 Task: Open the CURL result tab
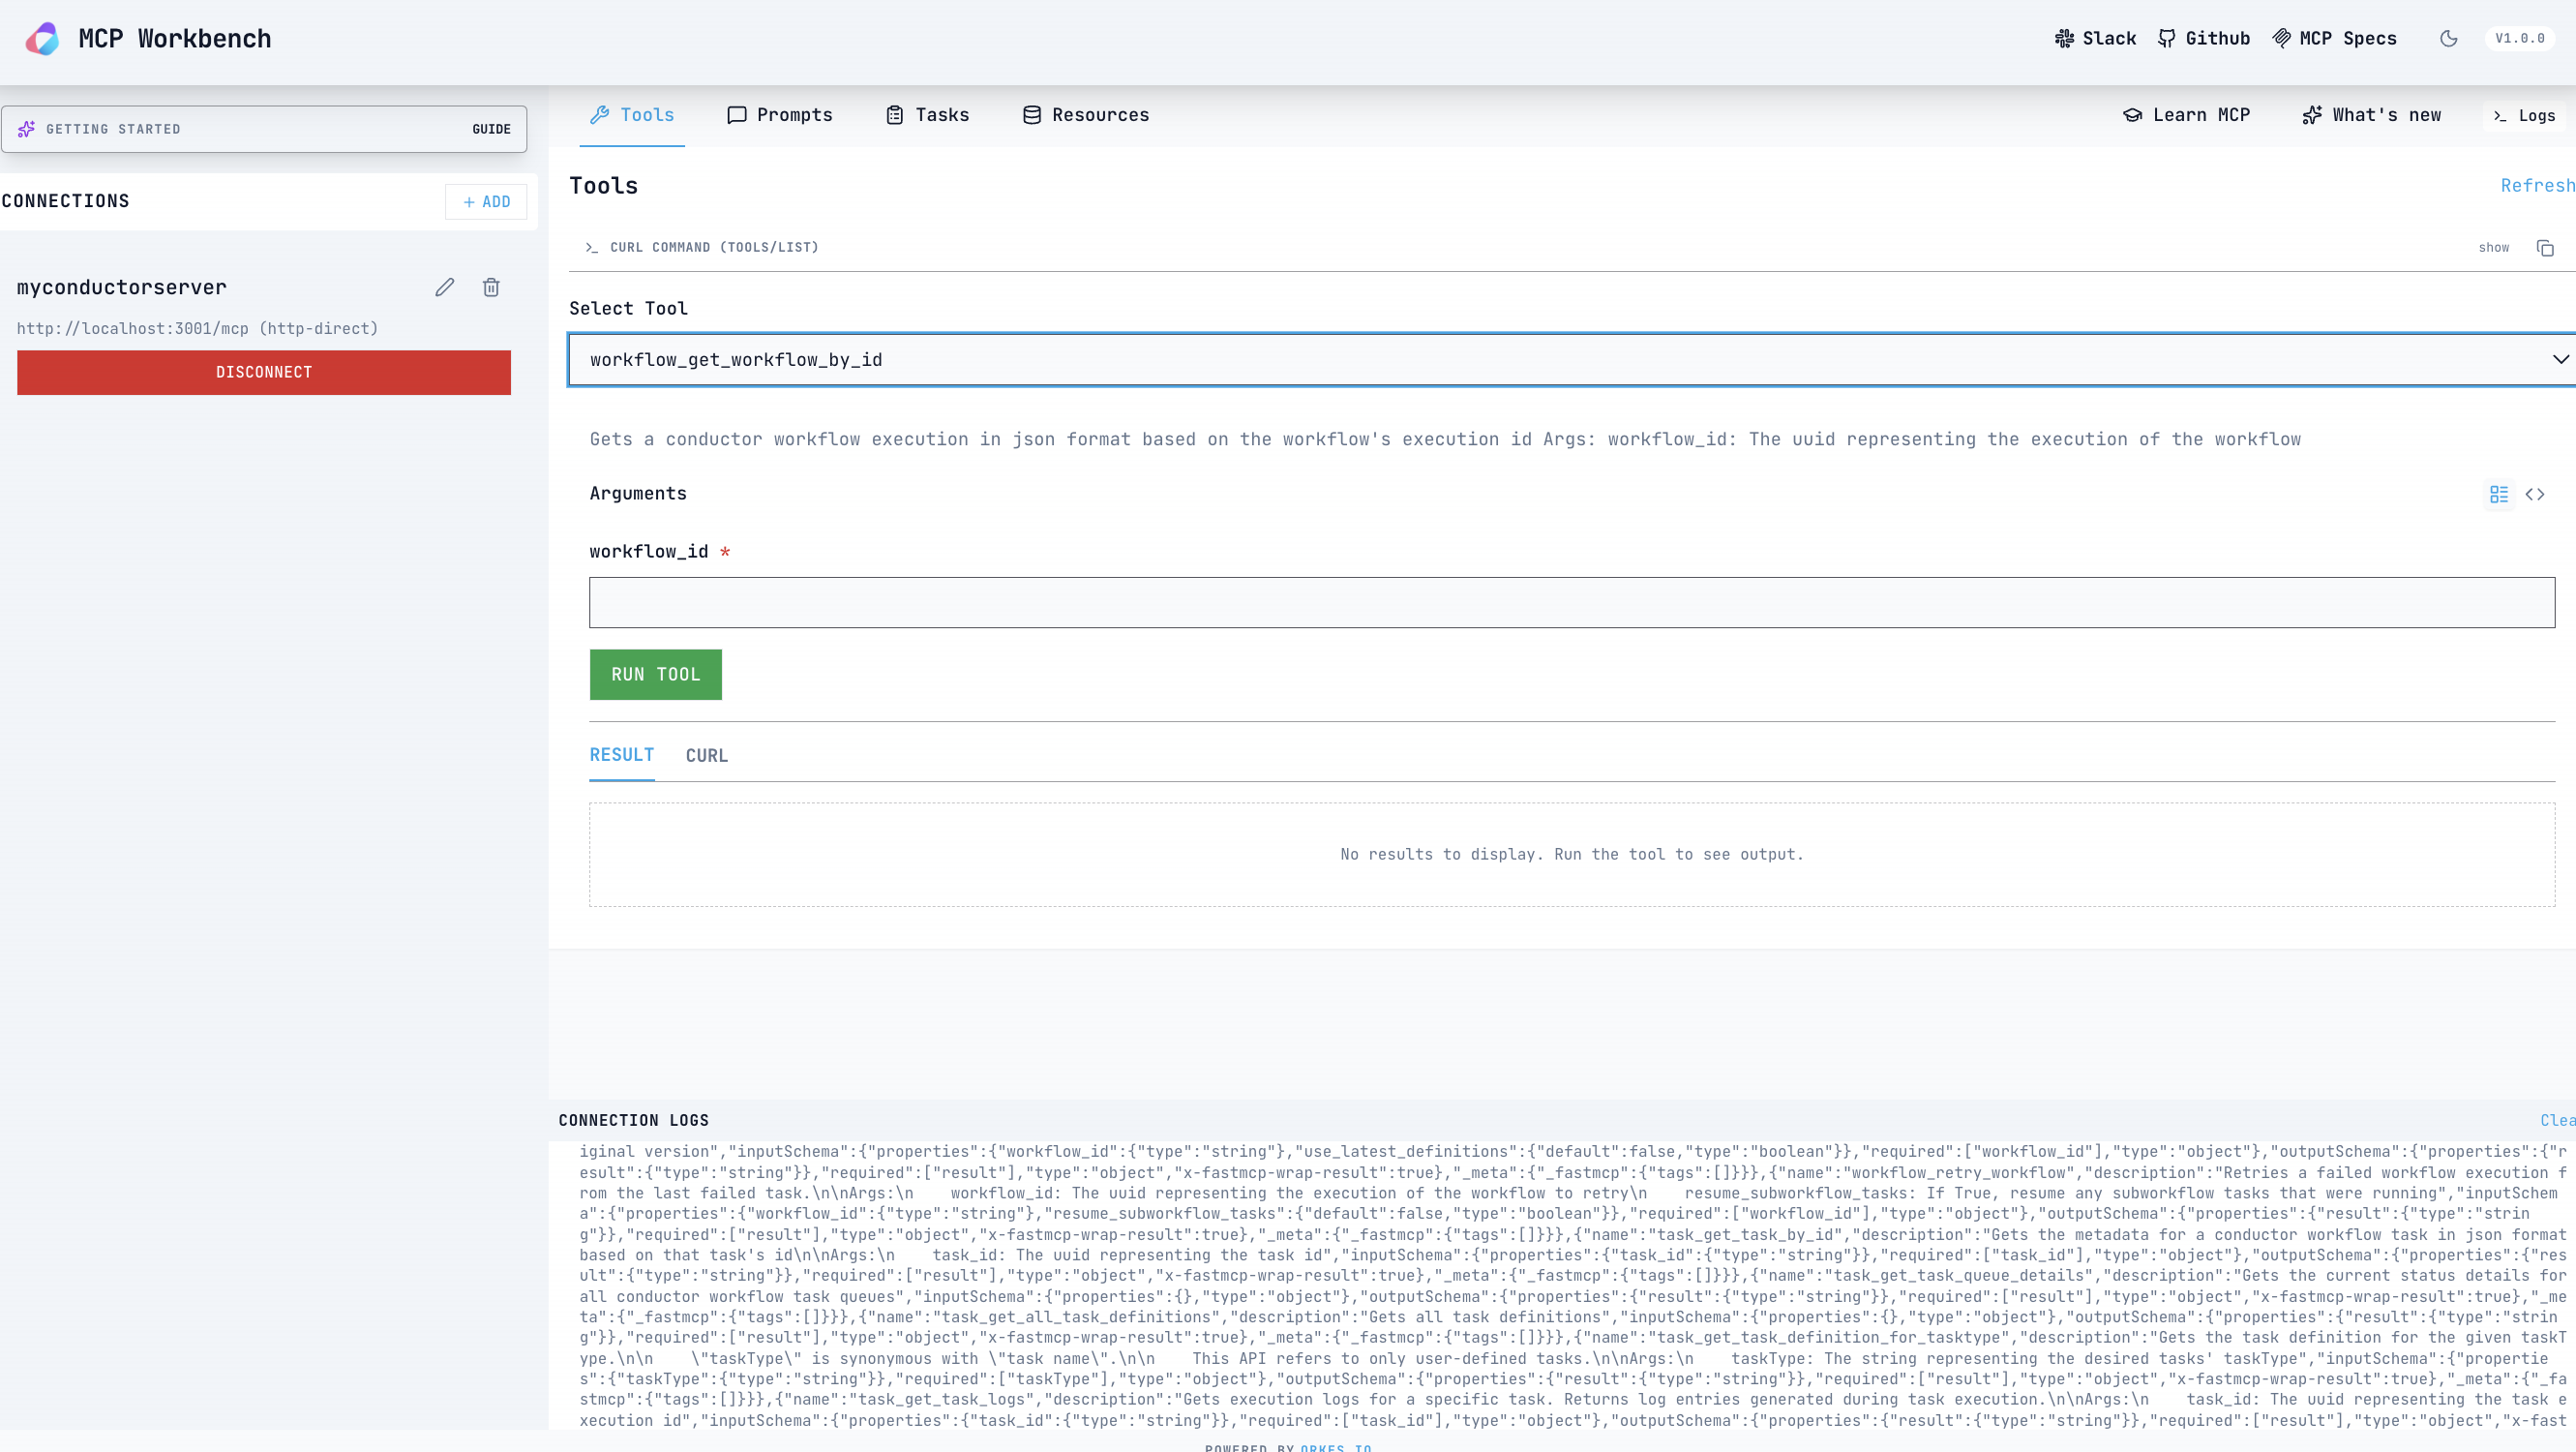tap(706, 756)
